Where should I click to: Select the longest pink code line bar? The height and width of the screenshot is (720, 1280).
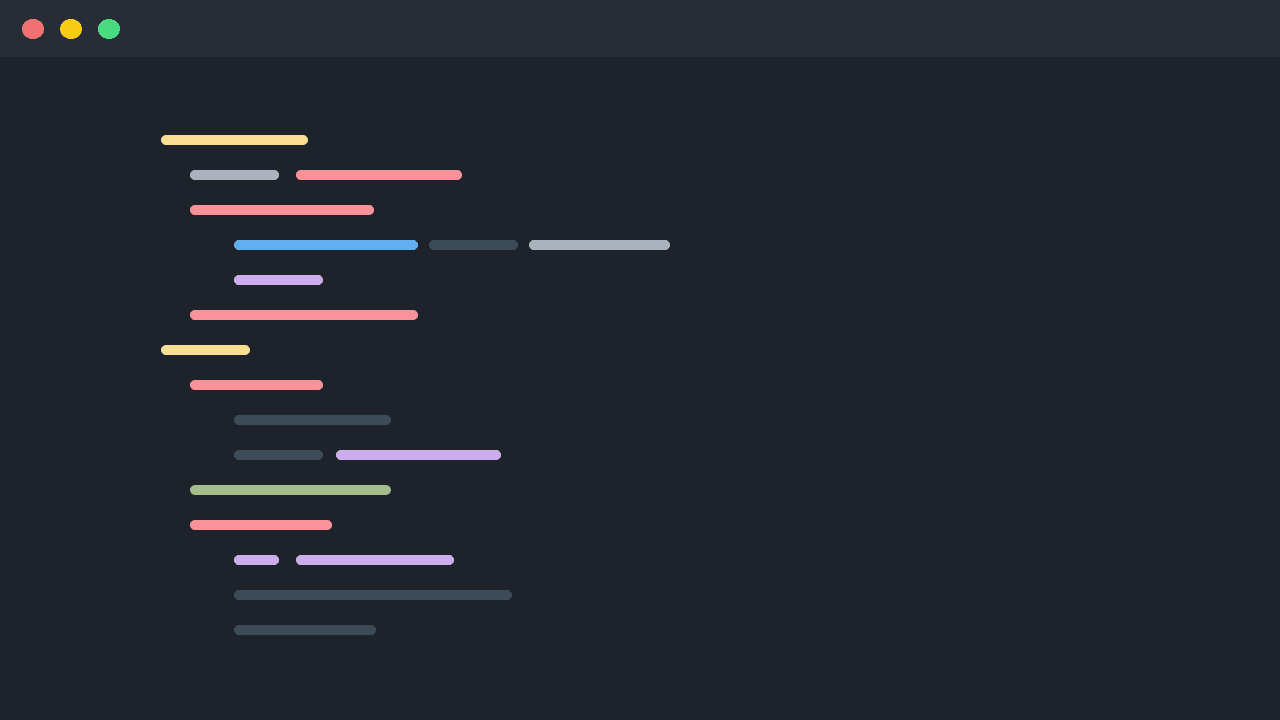pyautogui.click(x=304, y=315)
